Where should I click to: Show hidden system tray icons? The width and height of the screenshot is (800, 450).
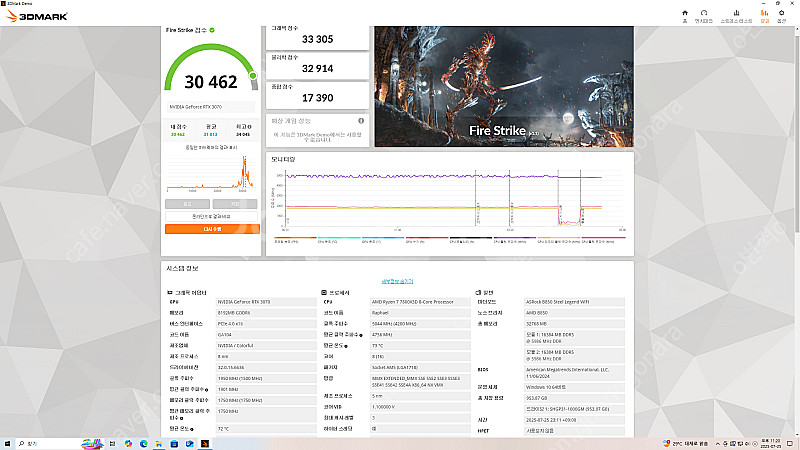point(718,444)
